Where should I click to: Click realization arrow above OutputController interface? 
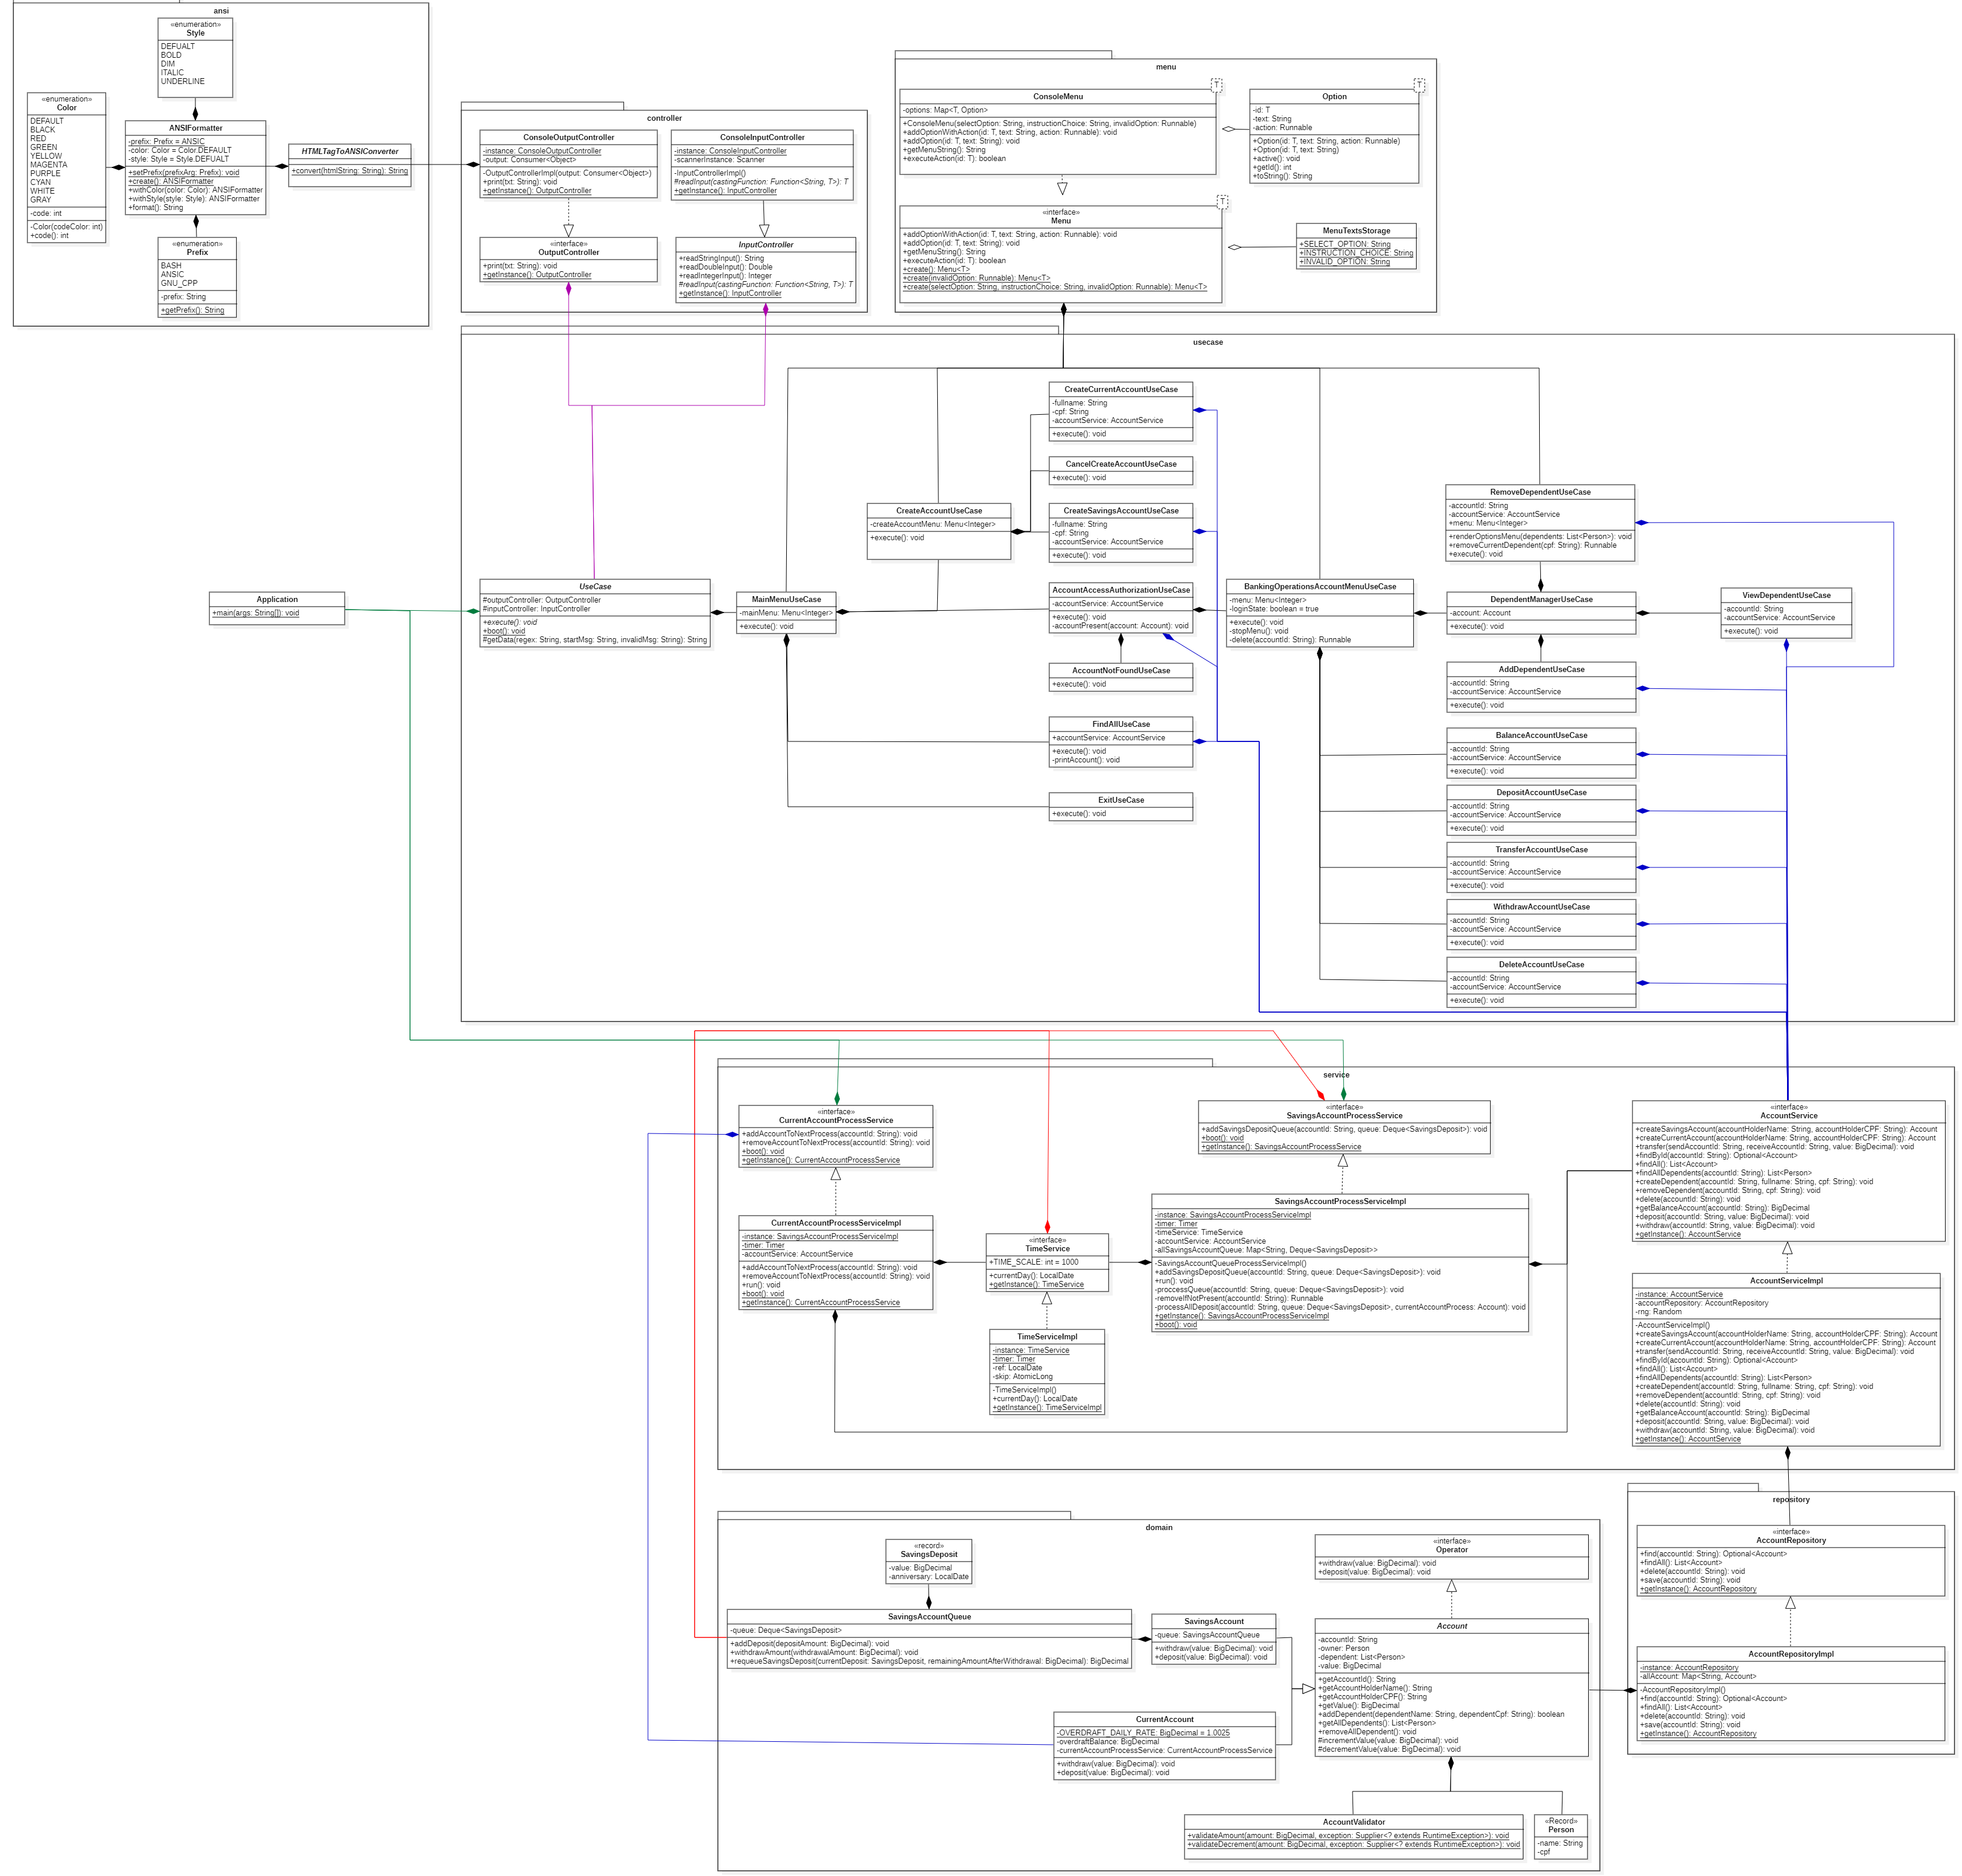(569, 230)
